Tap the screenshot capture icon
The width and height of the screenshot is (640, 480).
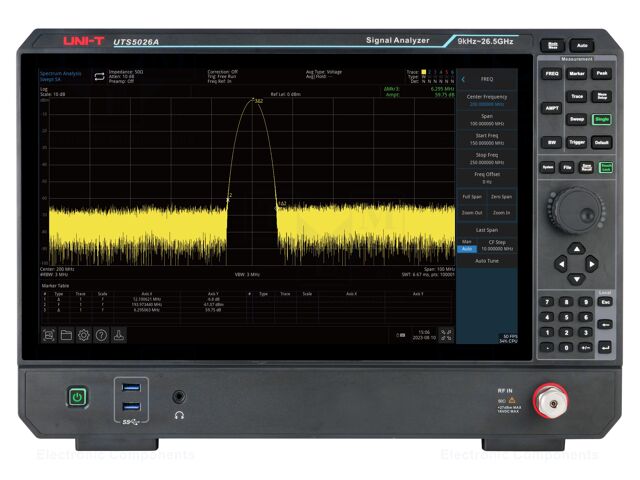tap(49, 335)
